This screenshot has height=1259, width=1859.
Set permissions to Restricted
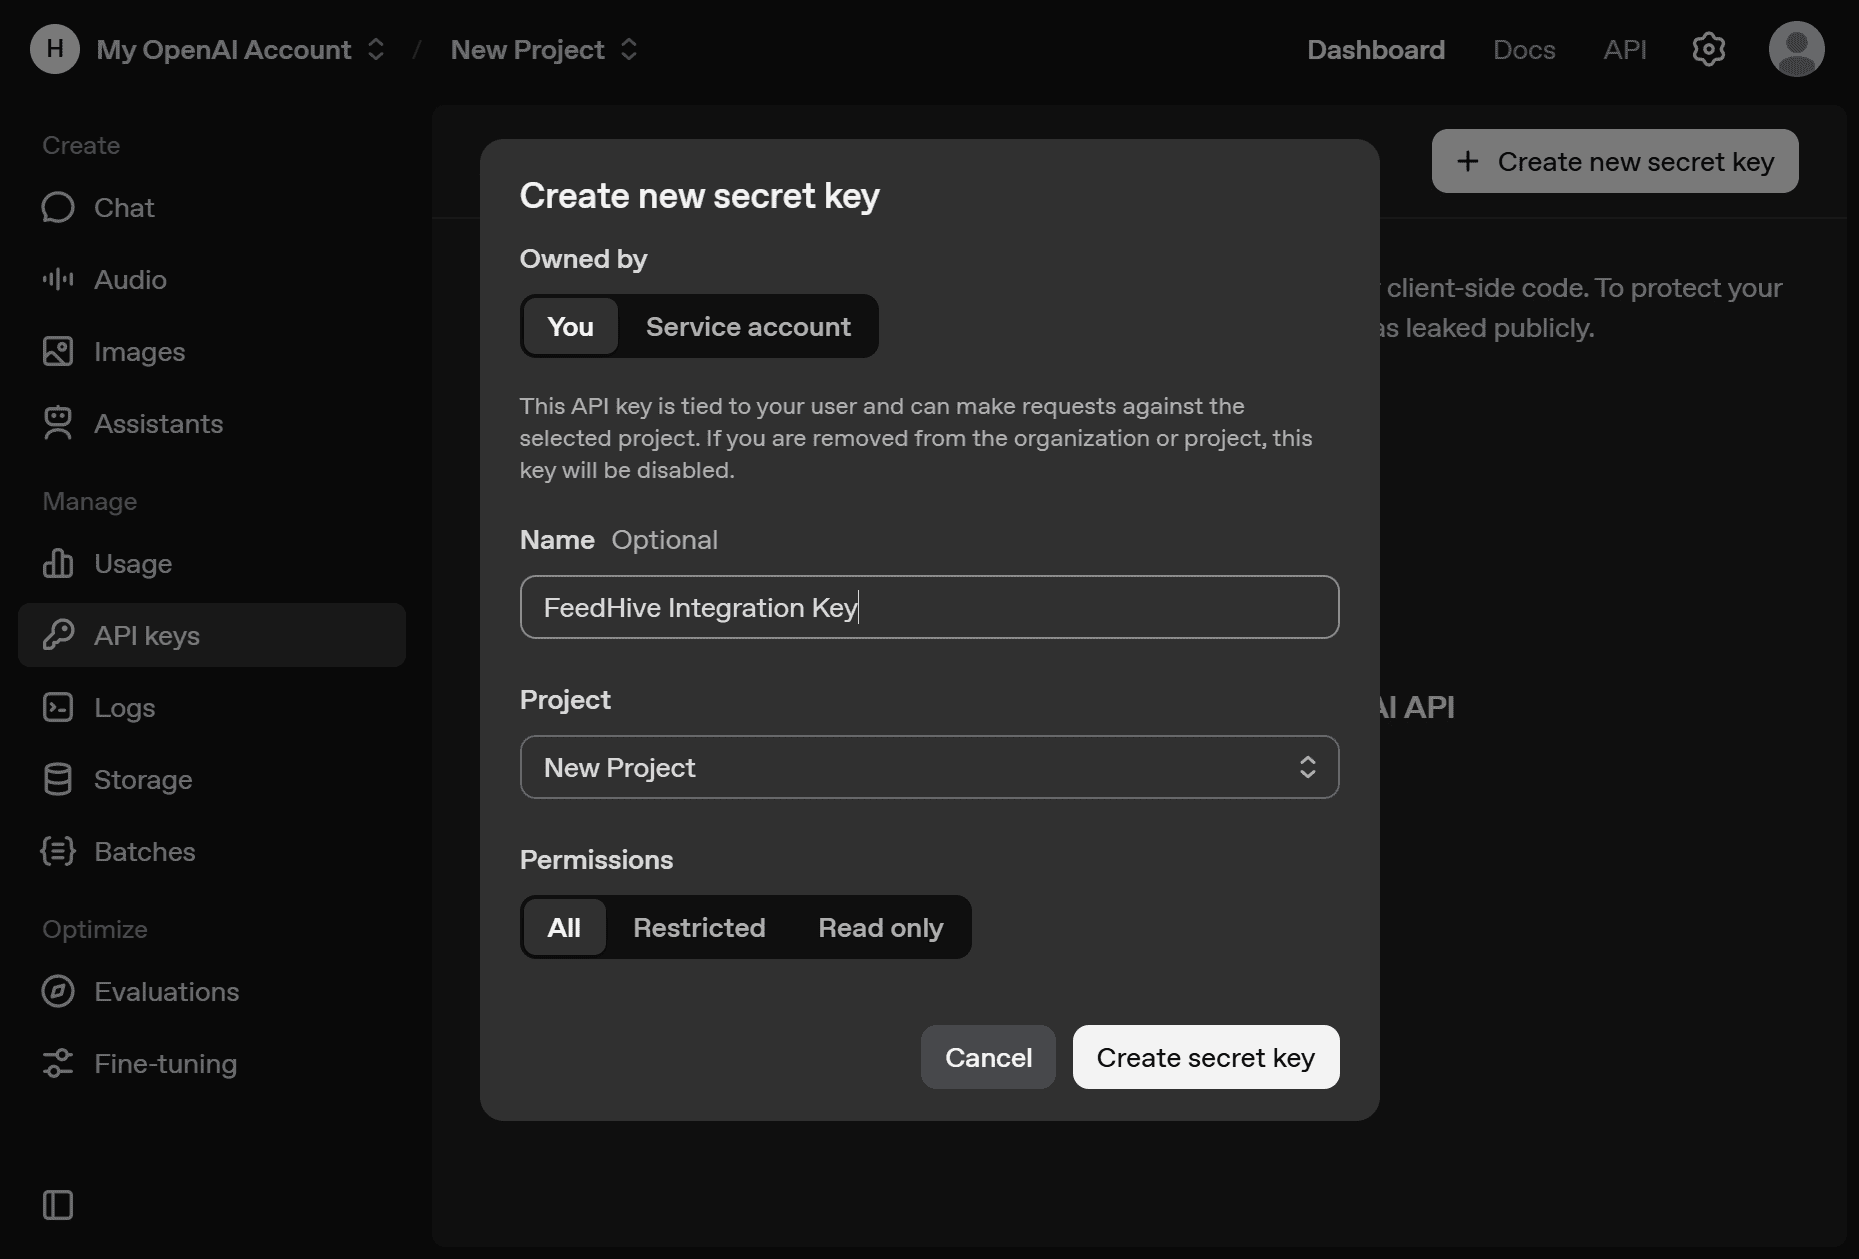(699, 927)
